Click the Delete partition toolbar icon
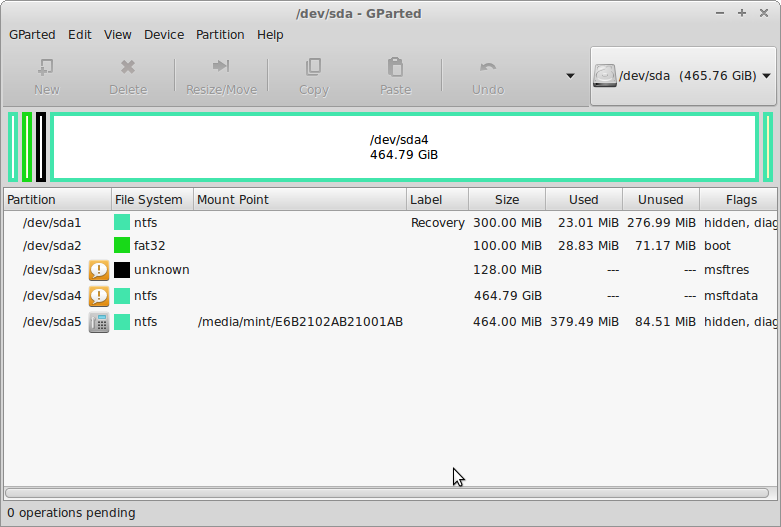This screenshot has width=781, height=527. [x=128, y=67]
